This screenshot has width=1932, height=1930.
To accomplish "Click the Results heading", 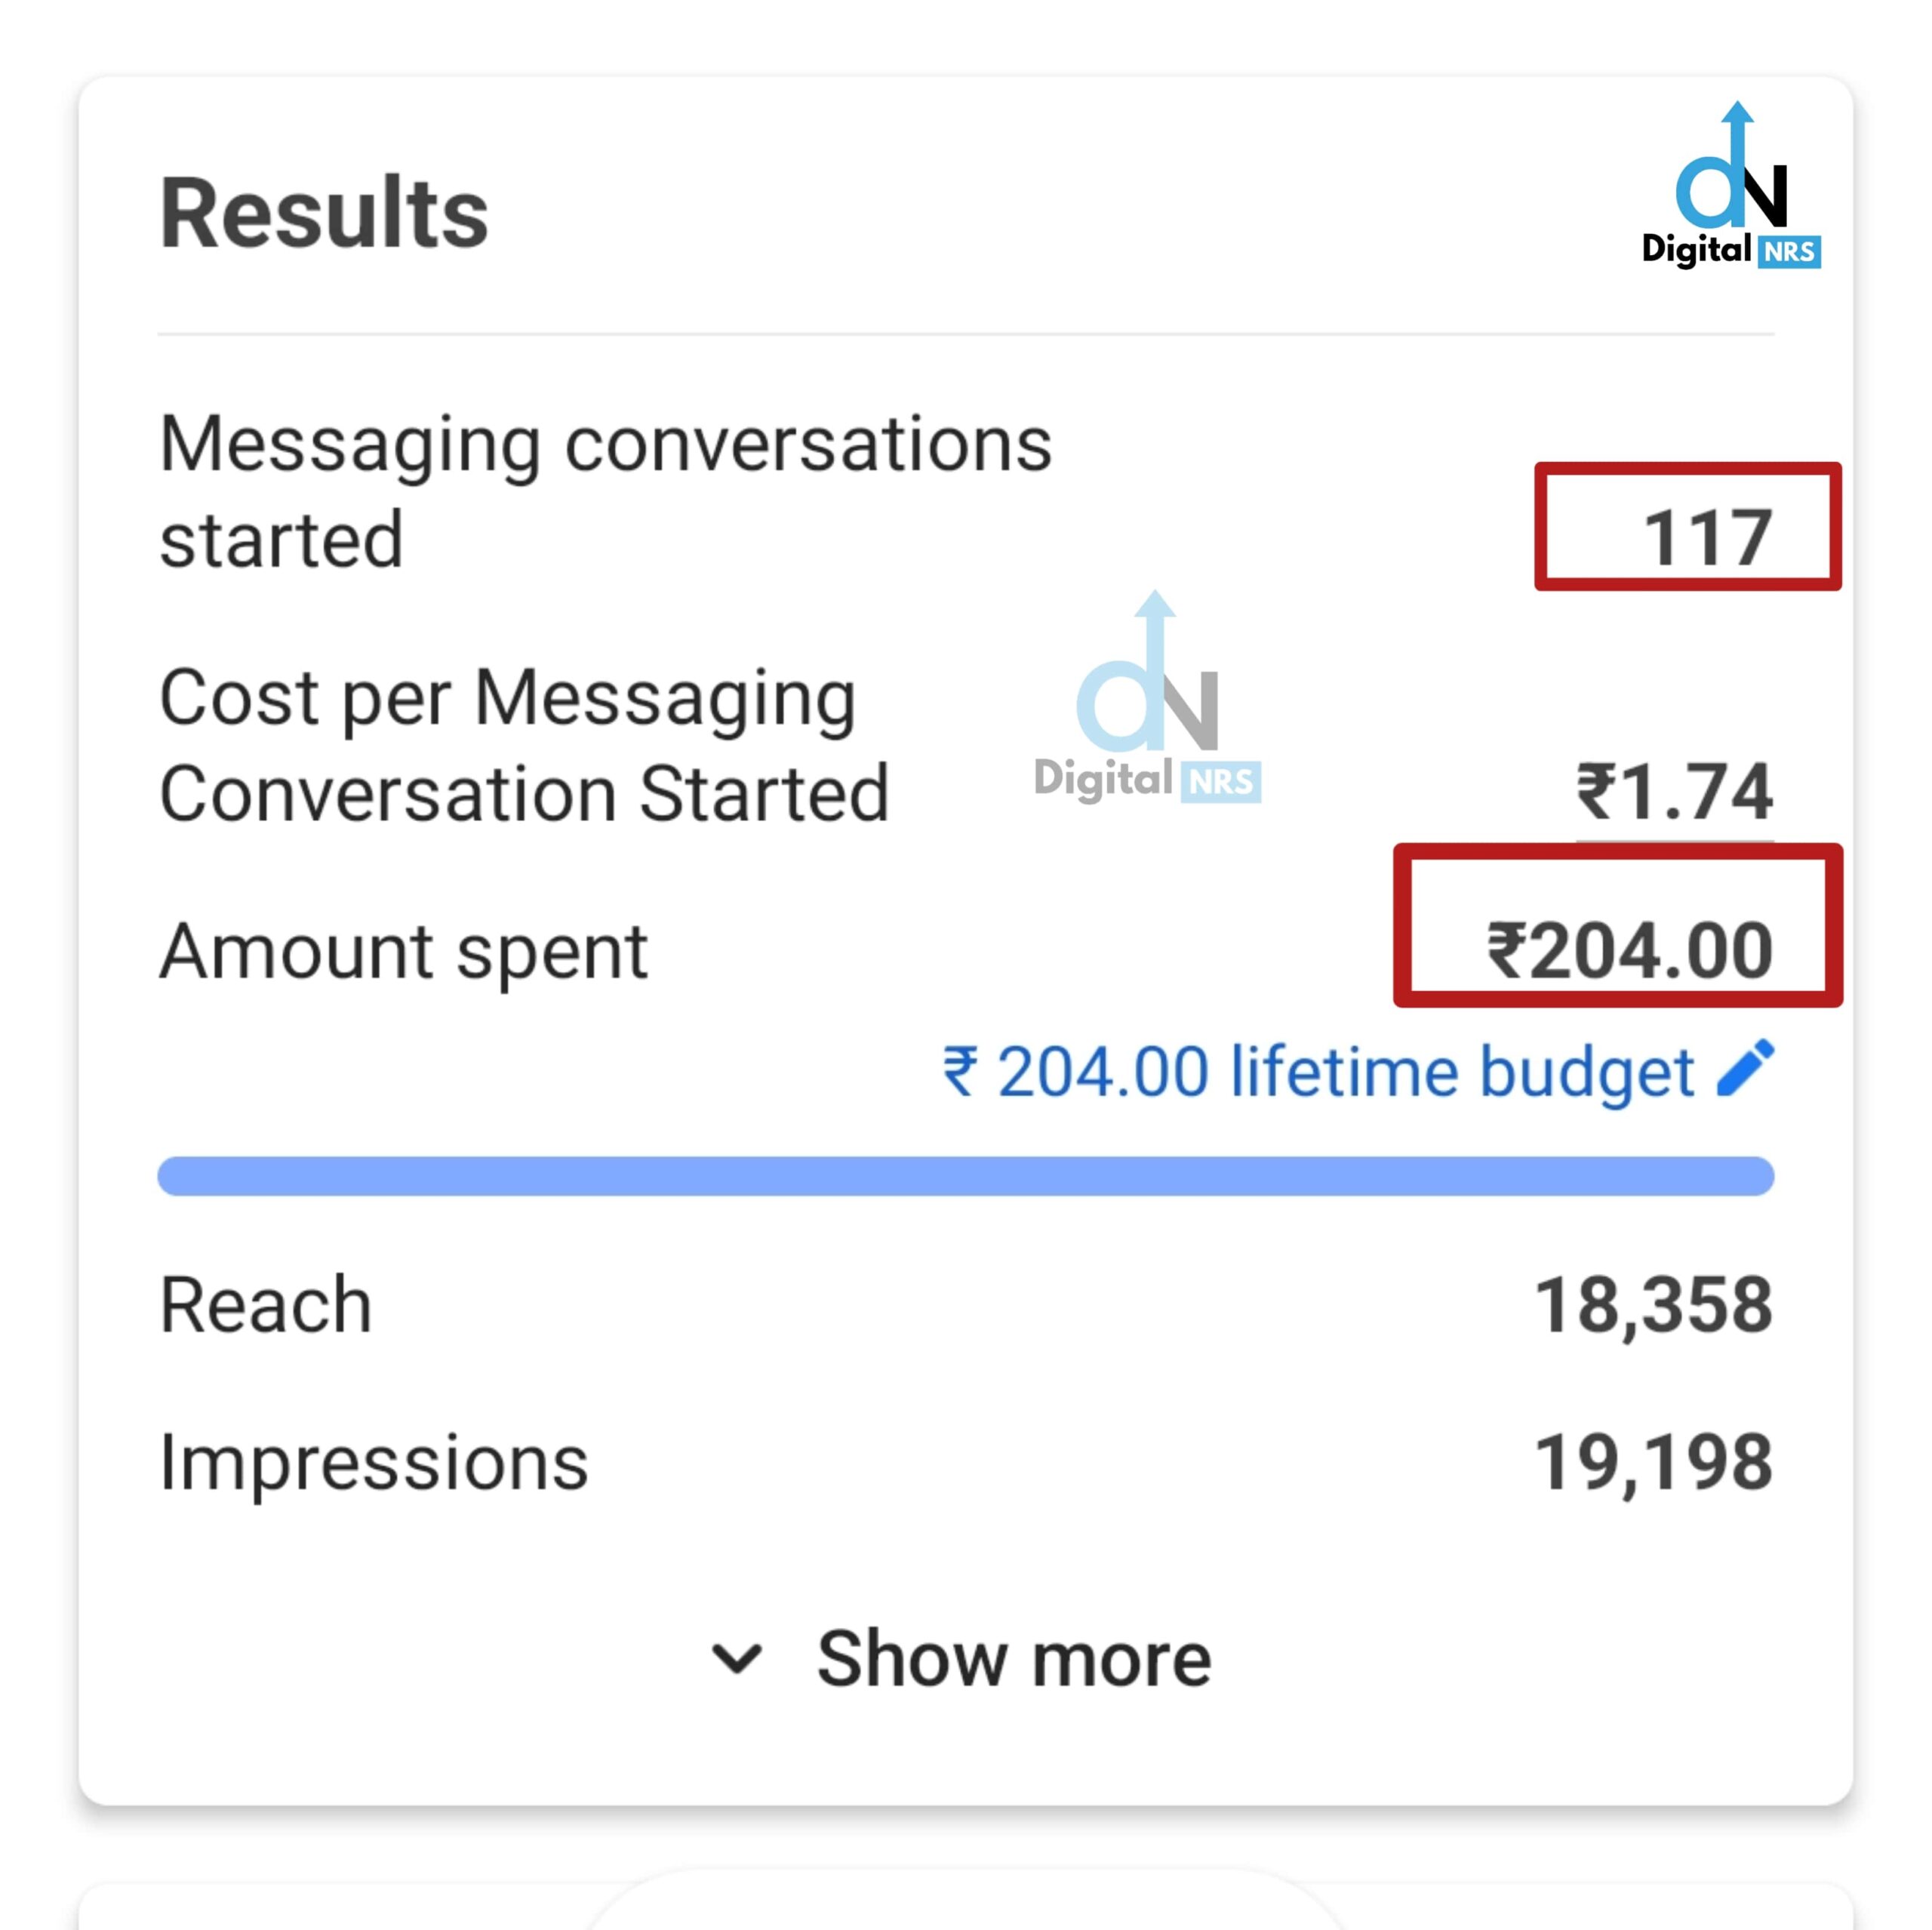I will 324,213.
